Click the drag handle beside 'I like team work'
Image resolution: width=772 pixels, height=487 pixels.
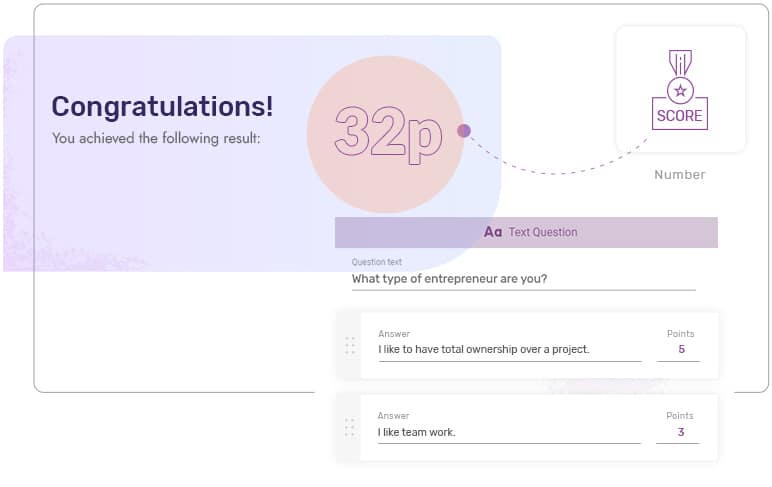coord(349,427)
